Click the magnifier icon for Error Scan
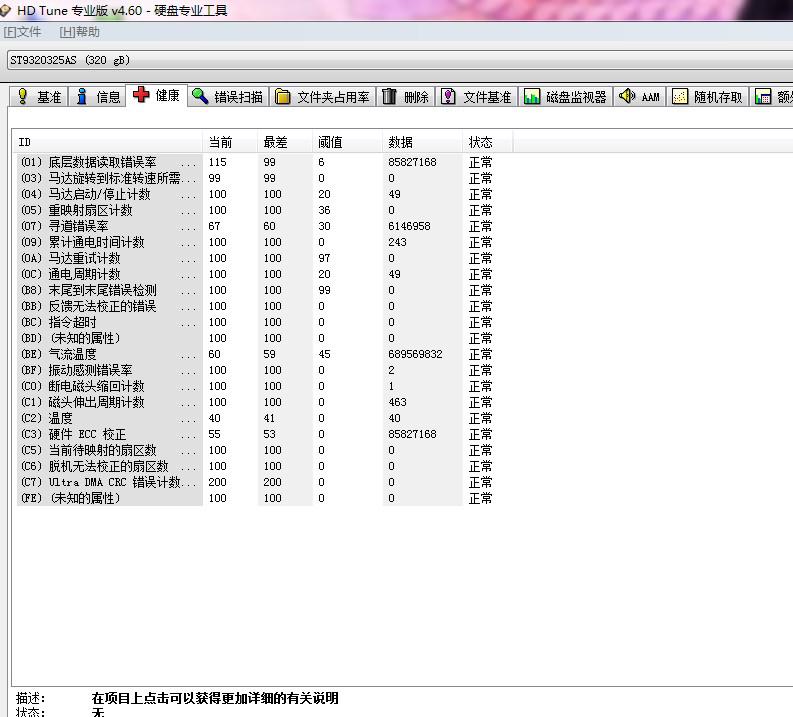This screenshot has width=793, height=717. click(x=200, y=96)
